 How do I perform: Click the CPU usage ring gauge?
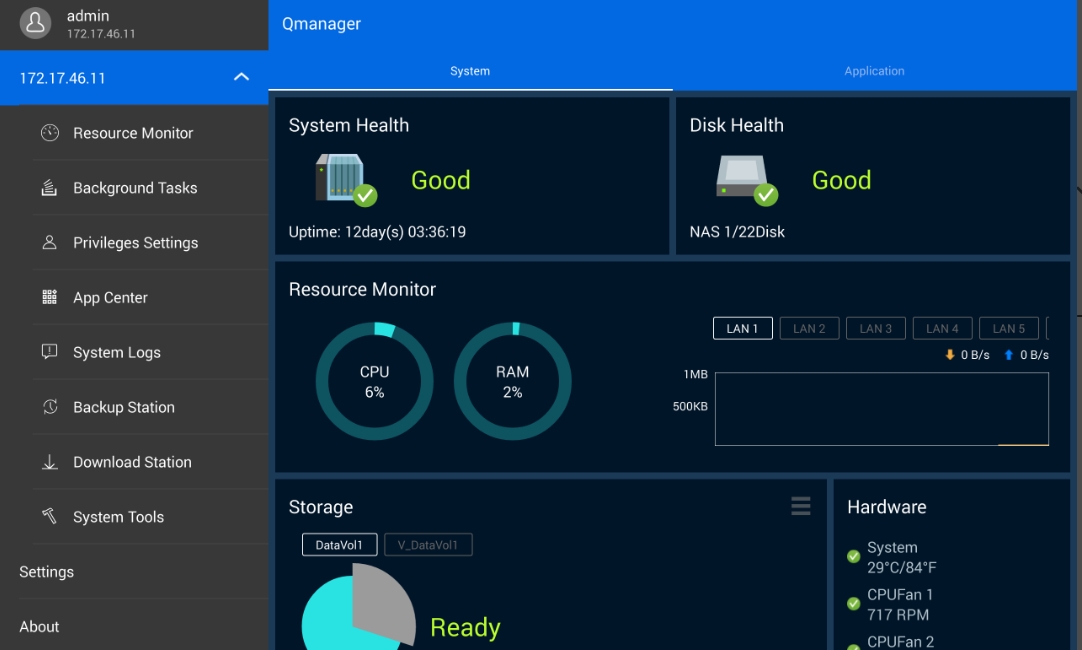point(374,381)
